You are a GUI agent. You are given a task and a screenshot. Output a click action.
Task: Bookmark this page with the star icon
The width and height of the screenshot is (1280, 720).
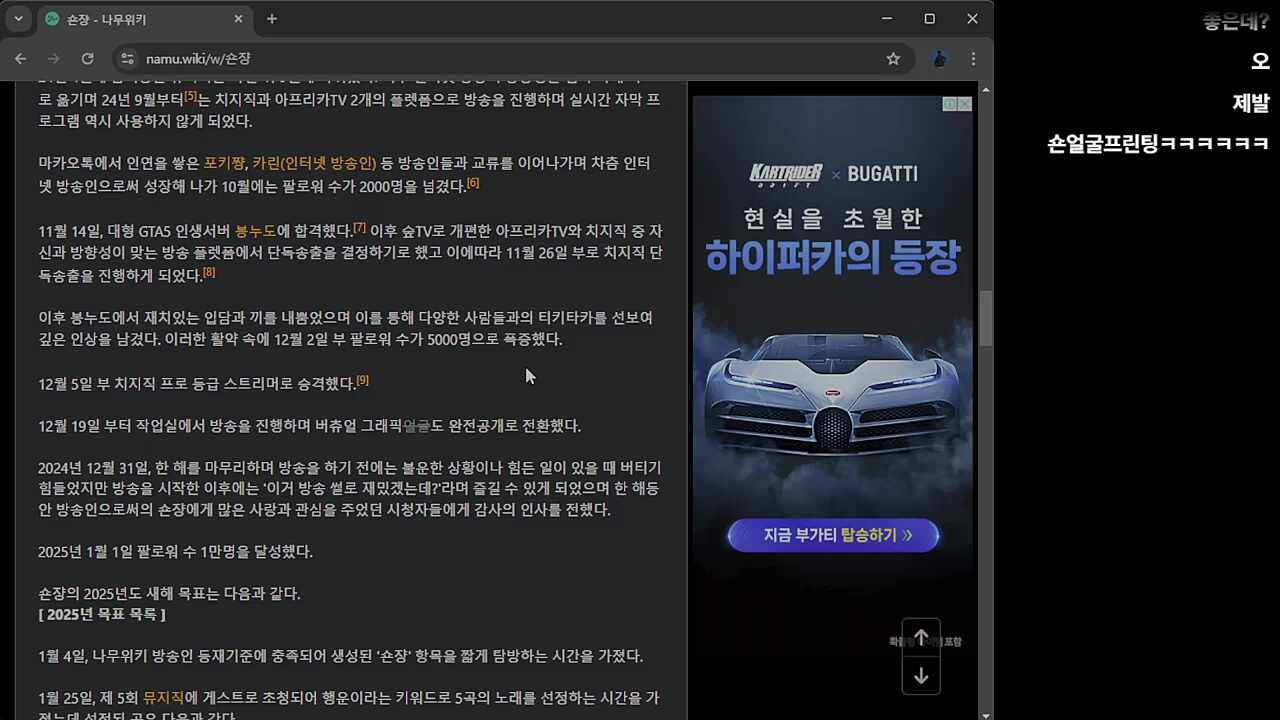(893, 59)
